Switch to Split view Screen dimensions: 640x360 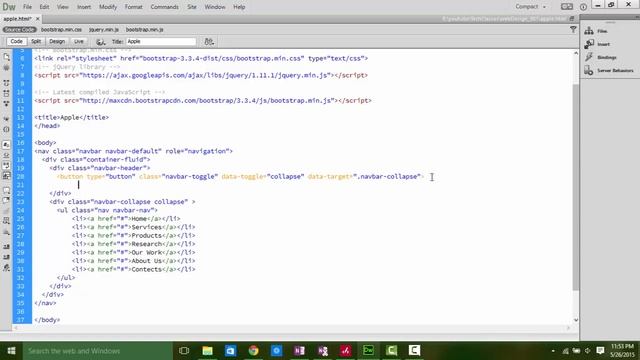(36, 42)
